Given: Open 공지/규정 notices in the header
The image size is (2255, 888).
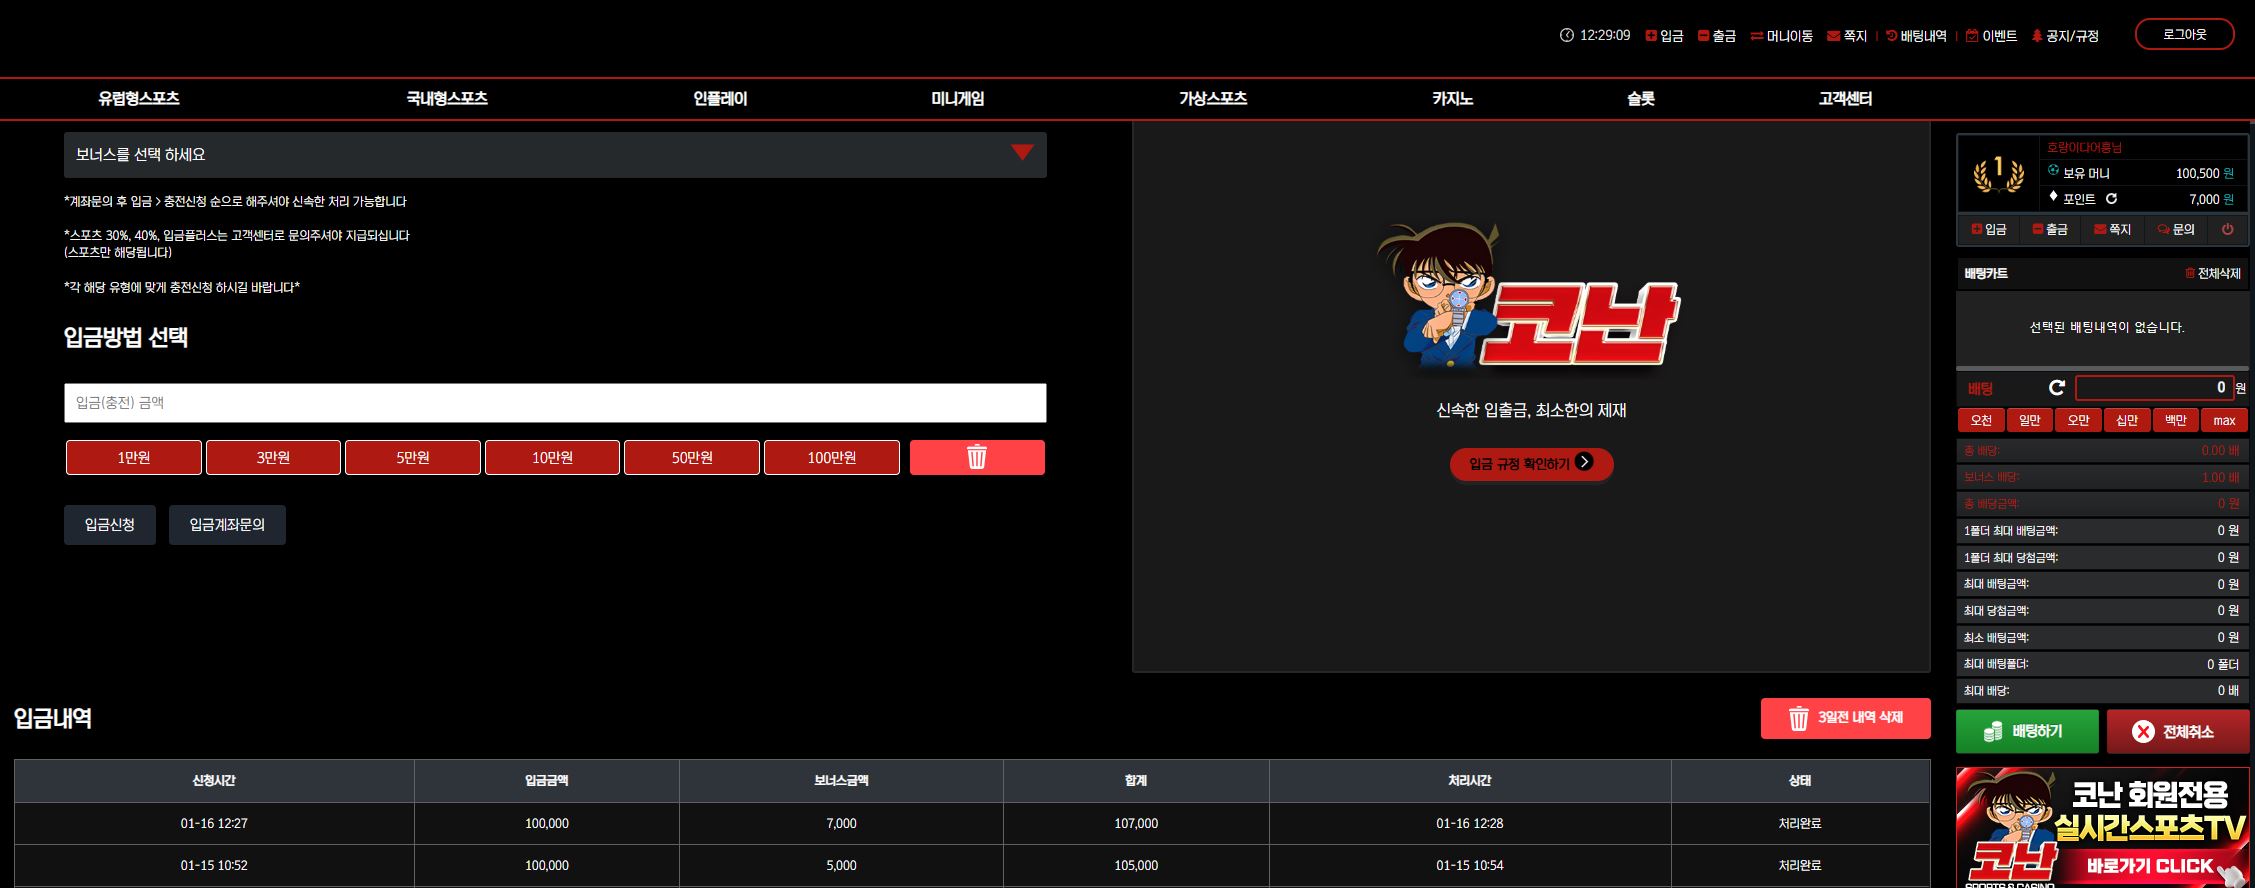Looking at the screenshot, I should (2065, 36).
